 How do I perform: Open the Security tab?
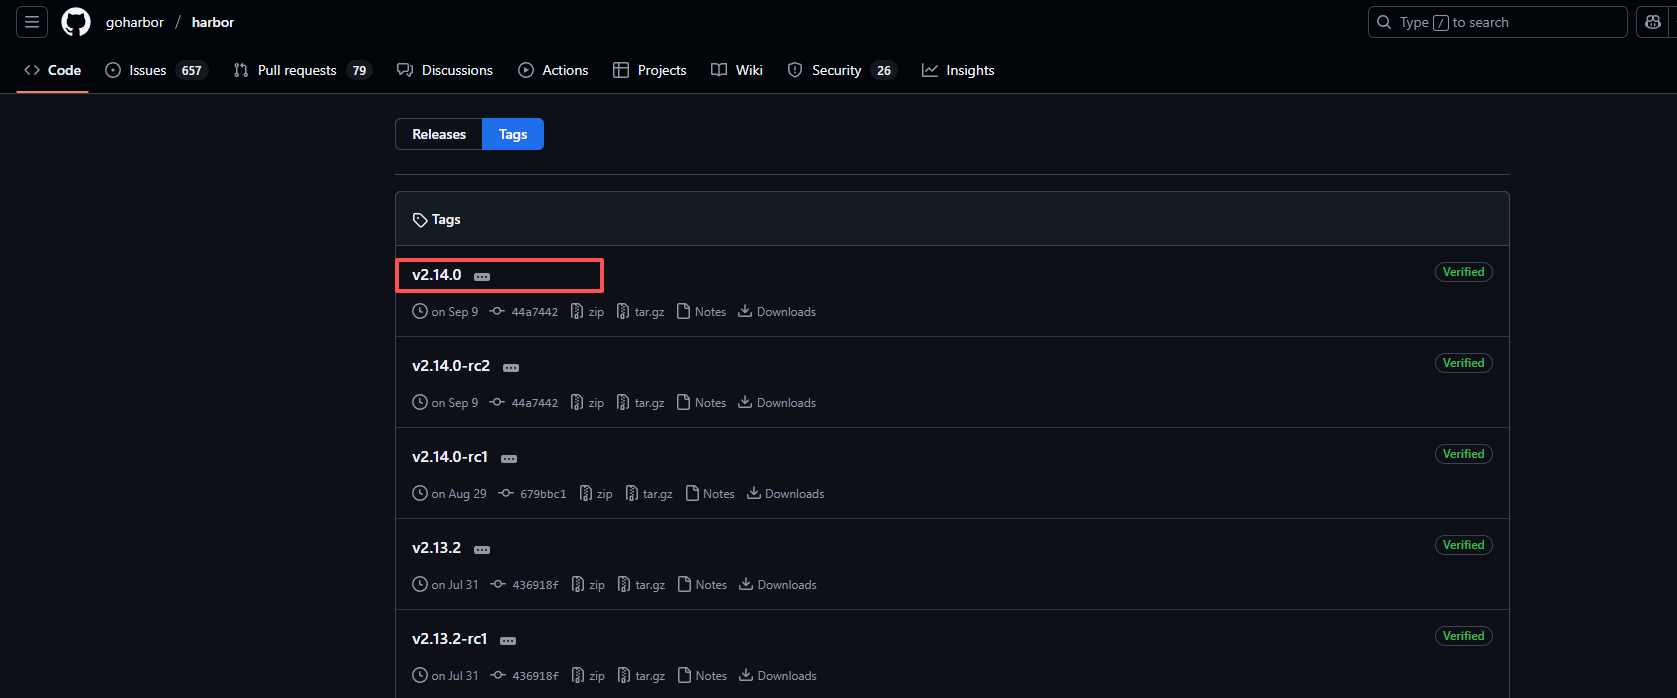click(842, 70)
